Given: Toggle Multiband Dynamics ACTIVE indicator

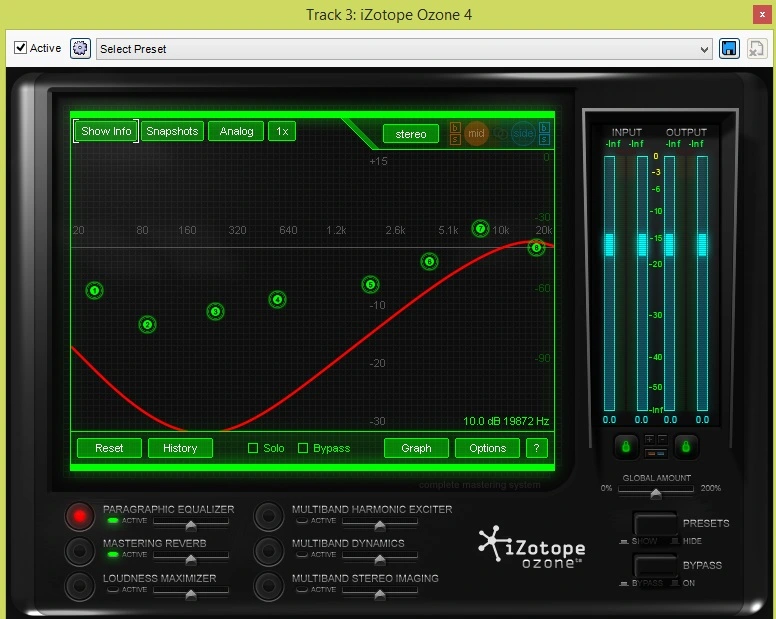Looking at the screenshot, I should point(302,554).
